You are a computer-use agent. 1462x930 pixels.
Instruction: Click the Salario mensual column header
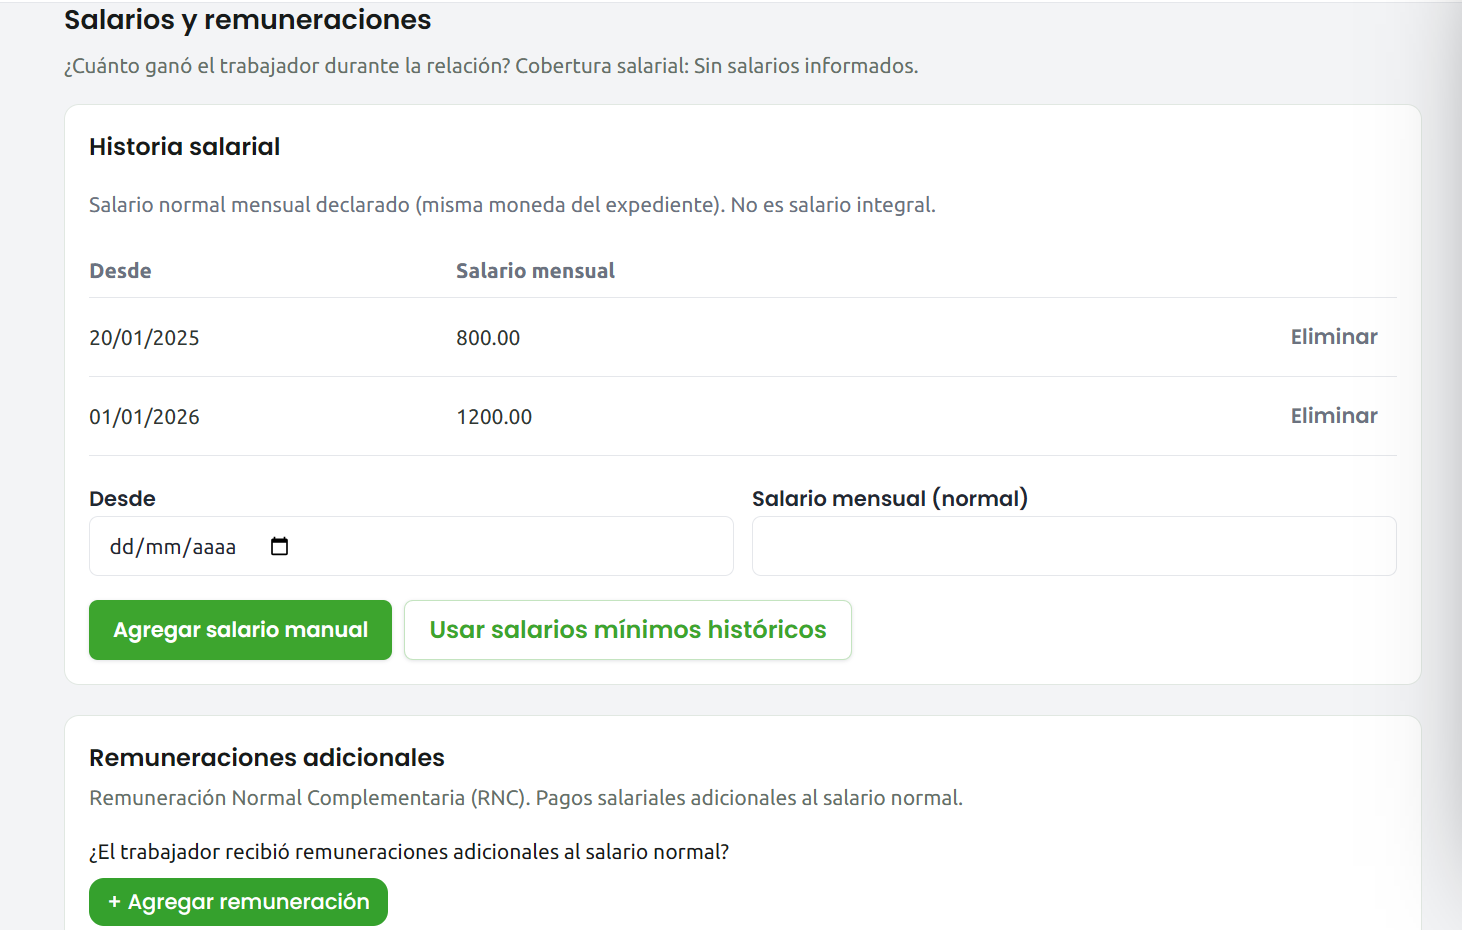pos(535,271)
